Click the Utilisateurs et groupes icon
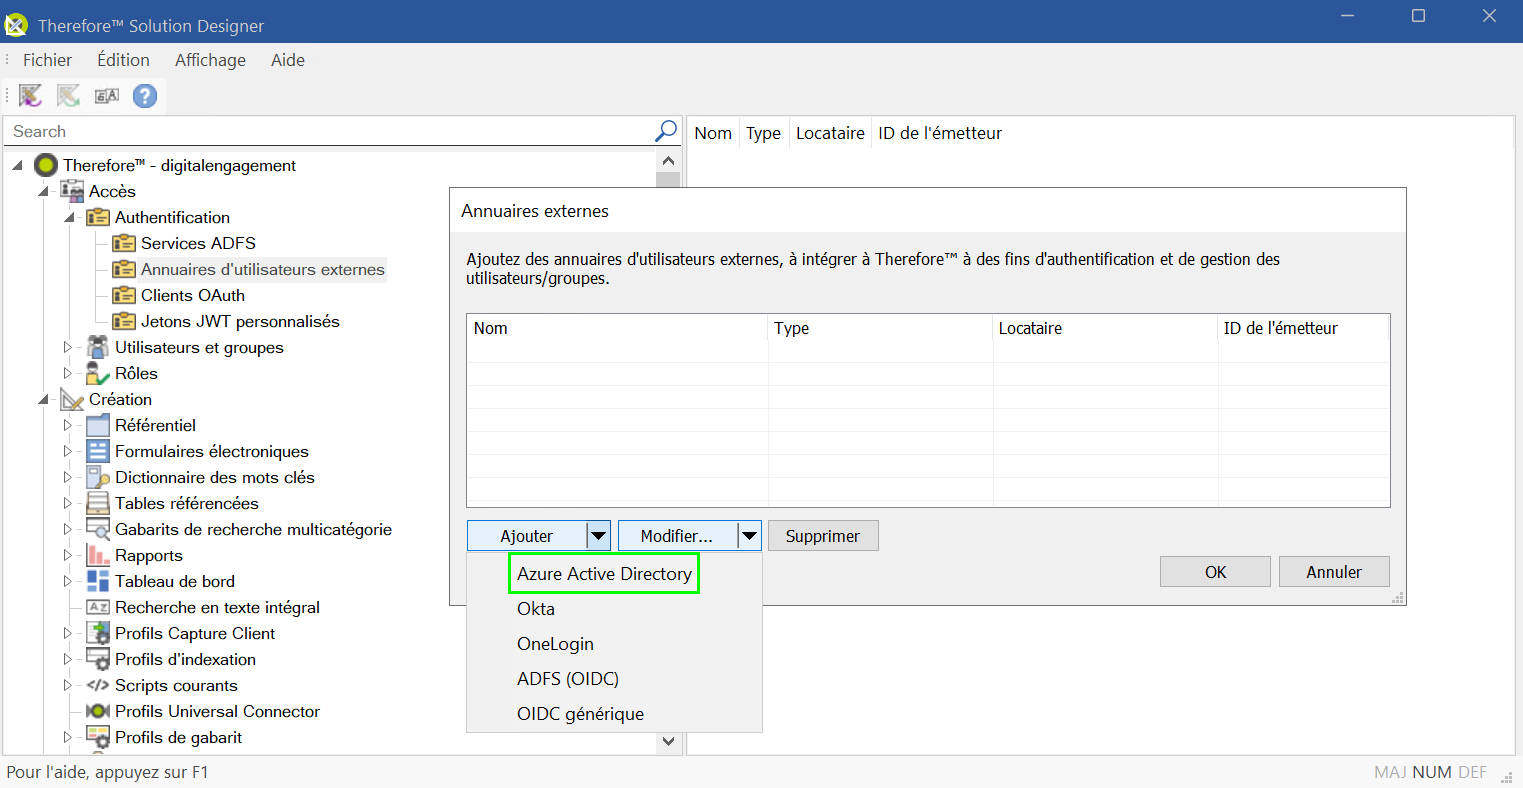 pos(97,347)
